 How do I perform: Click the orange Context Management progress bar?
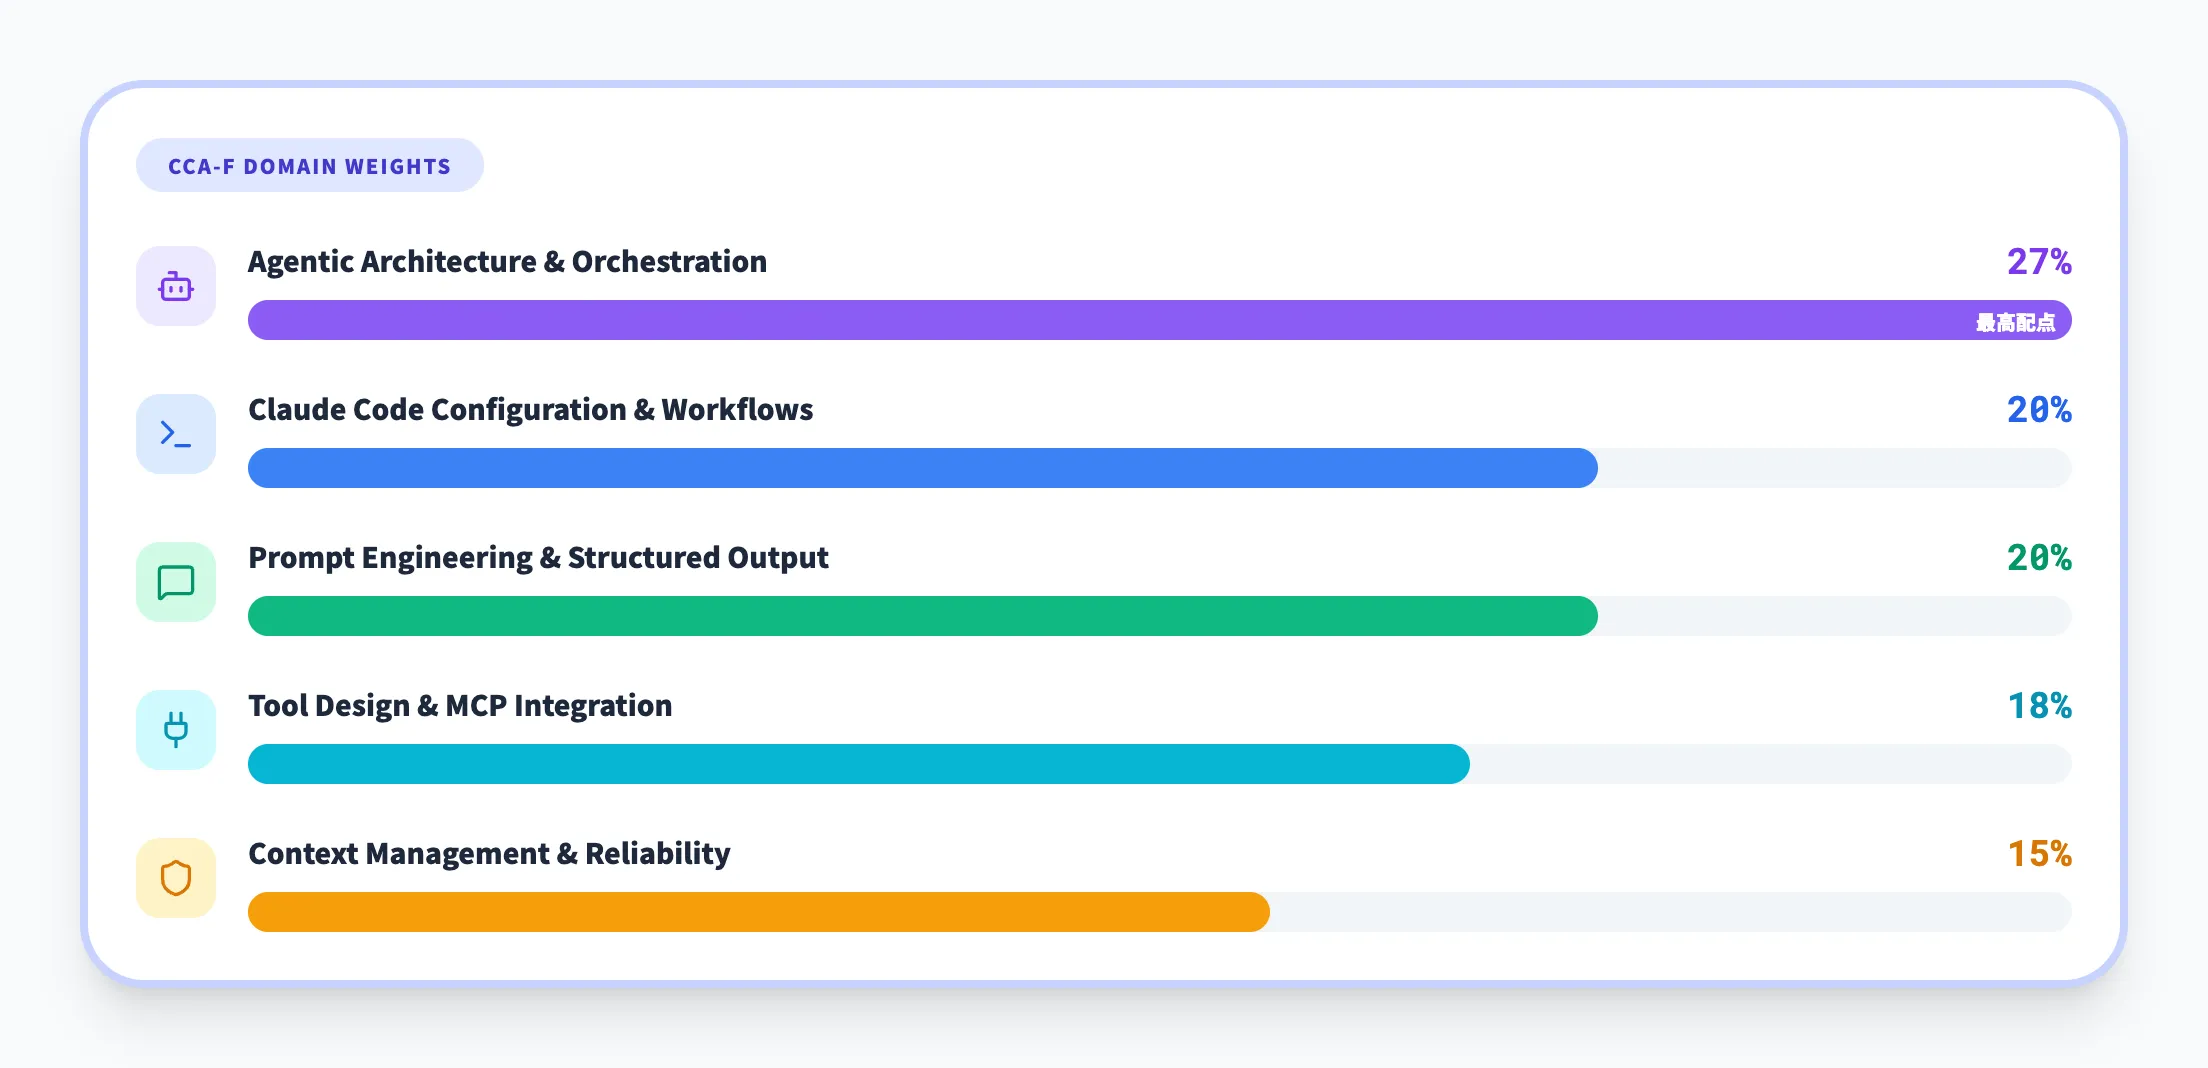click(758, 913)
